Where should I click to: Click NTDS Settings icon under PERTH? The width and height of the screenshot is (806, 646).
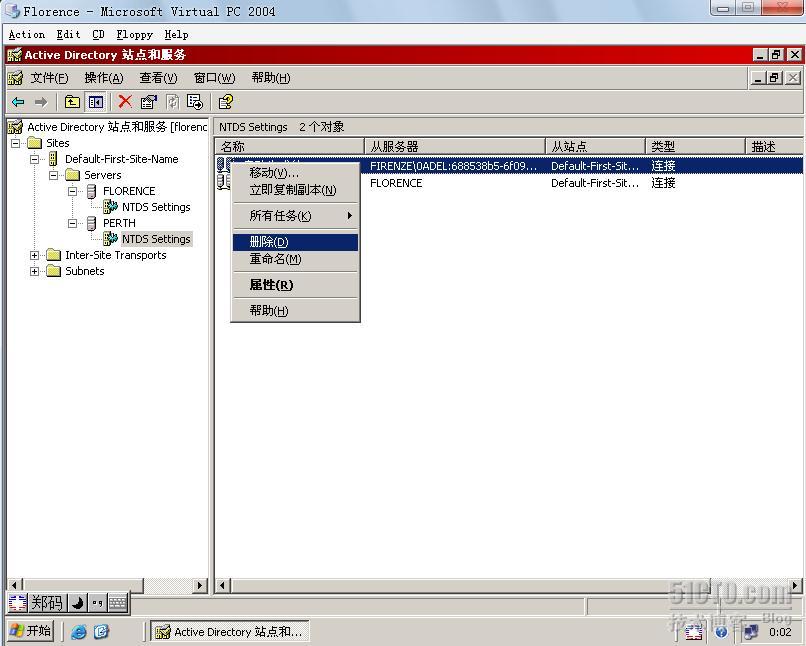110,238
